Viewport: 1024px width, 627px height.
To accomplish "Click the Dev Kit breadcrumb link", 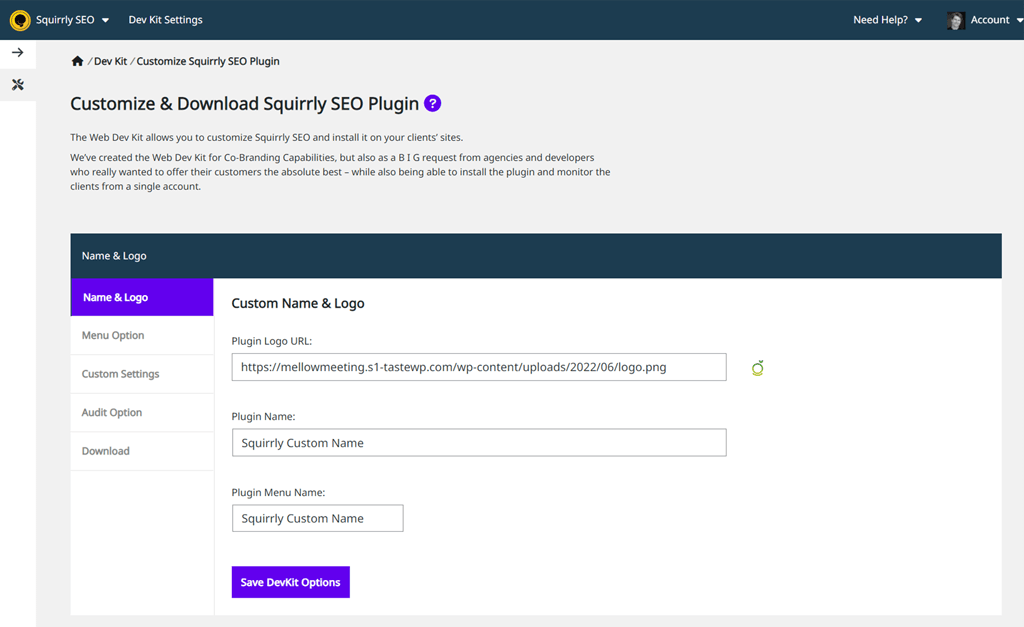I will (x=110, y=61).
